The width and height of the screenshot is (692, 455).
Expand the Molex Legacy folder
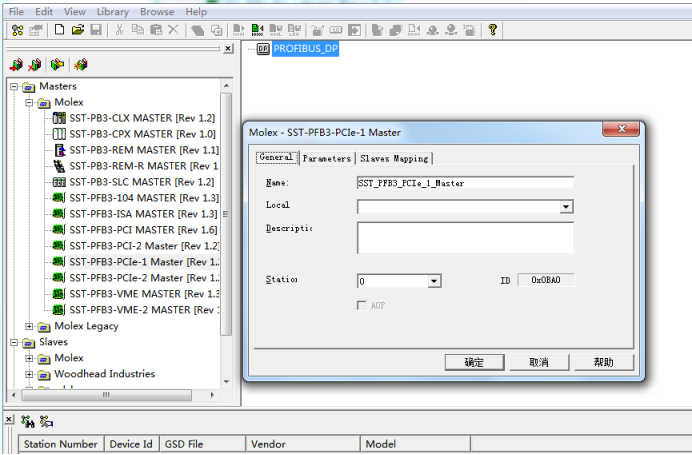click(29, 327)
